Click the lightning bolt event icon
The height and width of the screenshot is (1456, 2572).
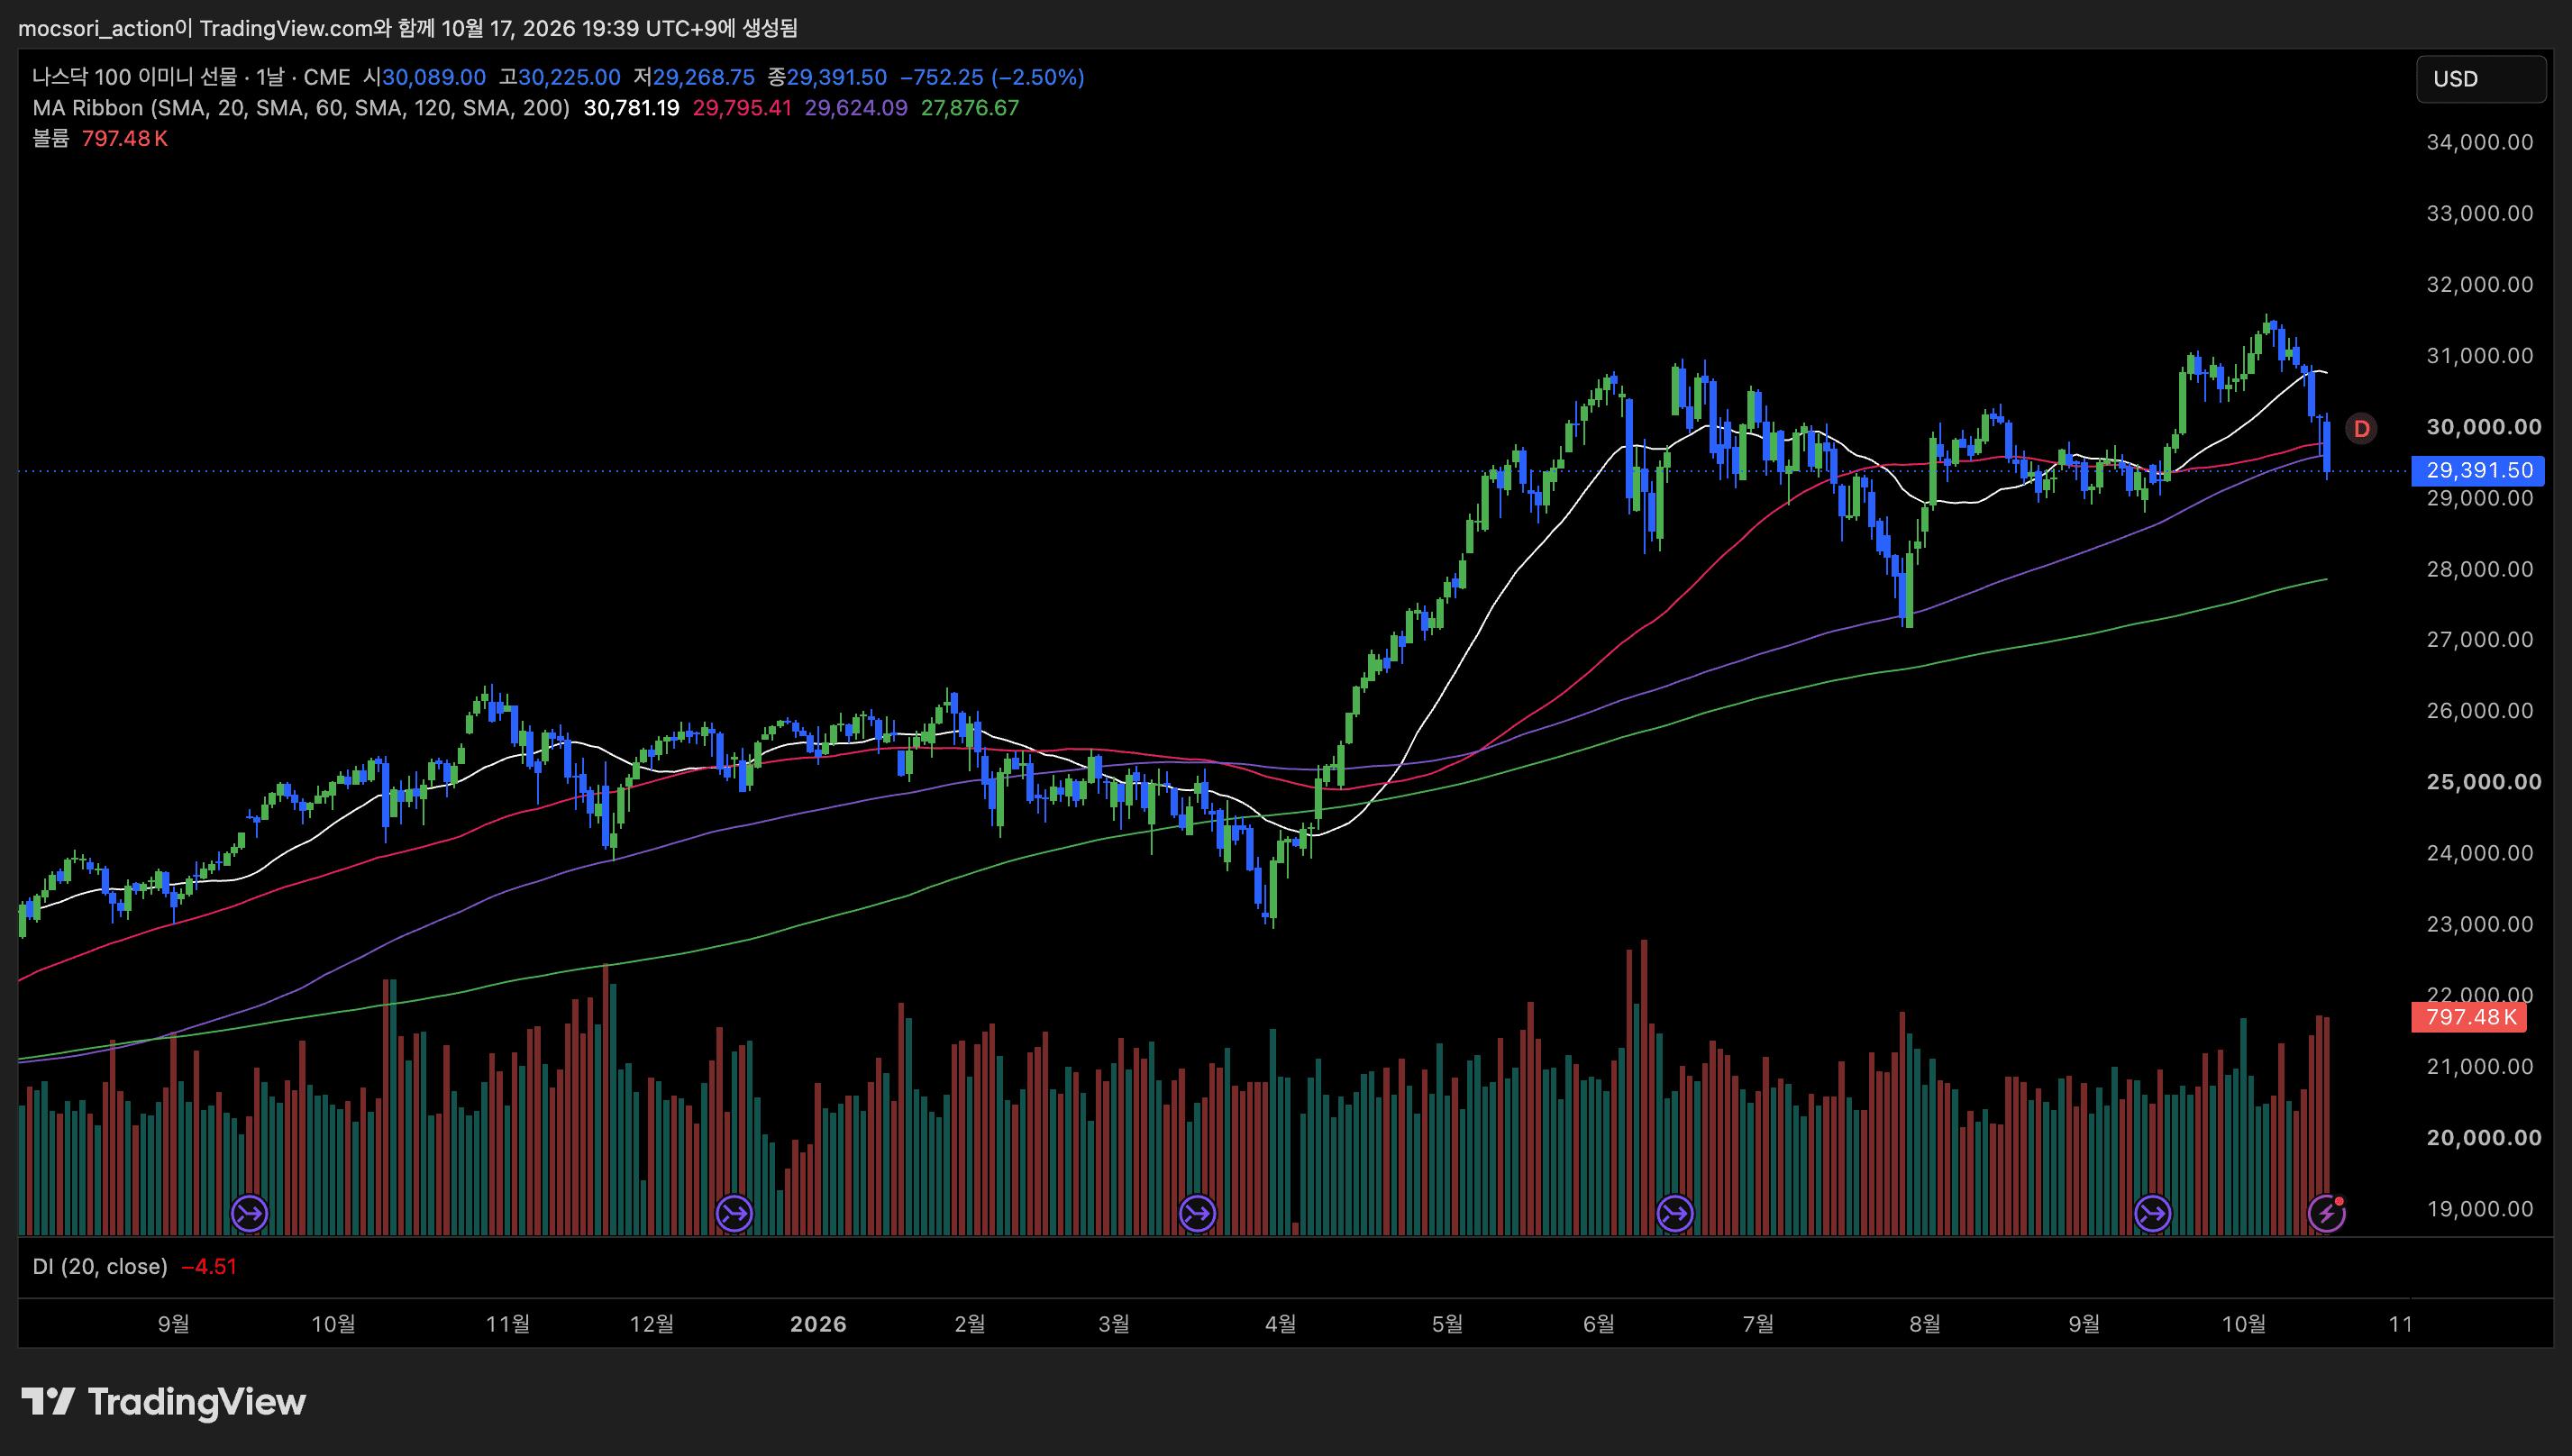pyautogui.click(x=2326, y=1214)
